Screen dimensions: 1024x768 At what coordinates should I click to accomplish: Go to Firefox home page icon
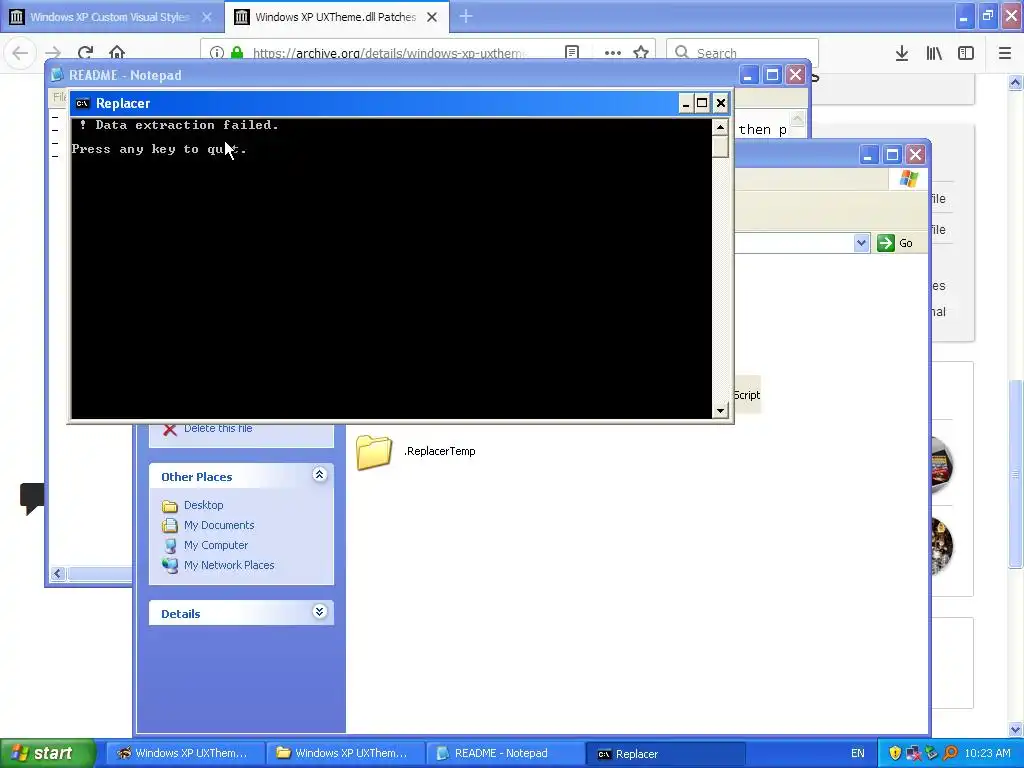117,52
